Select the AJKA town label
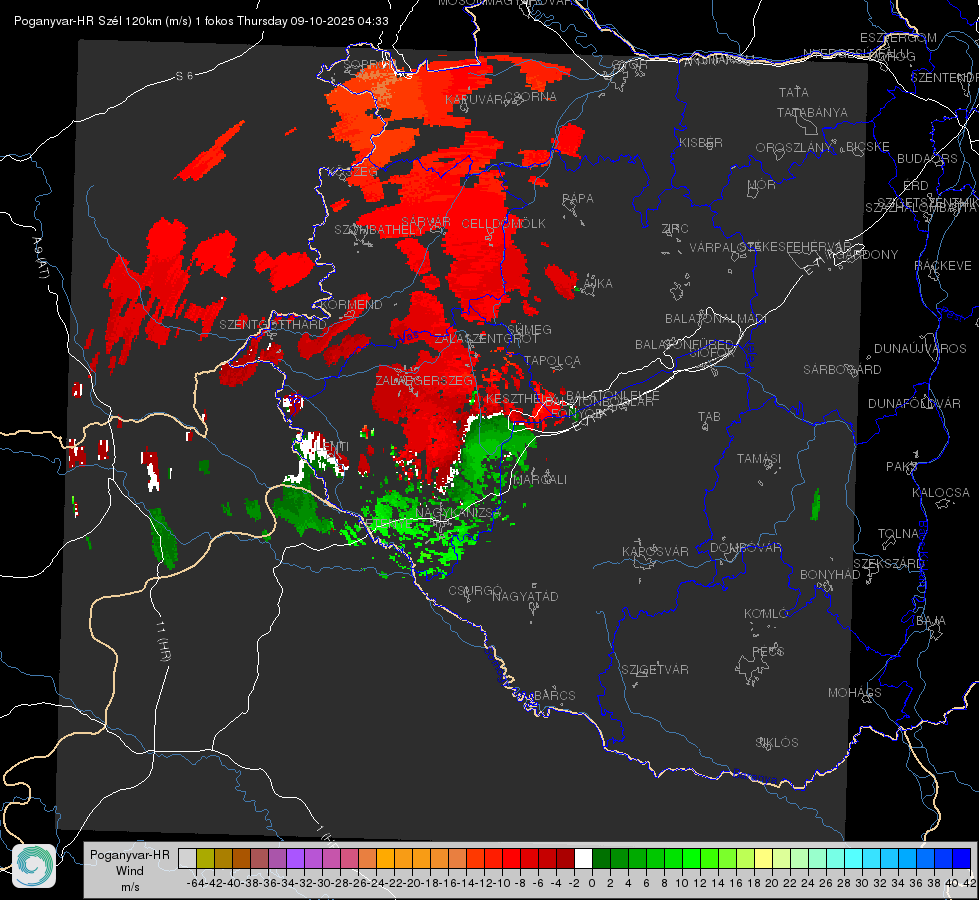The height and width of the screenshot is (900, 979). click(x=598, y=284)
